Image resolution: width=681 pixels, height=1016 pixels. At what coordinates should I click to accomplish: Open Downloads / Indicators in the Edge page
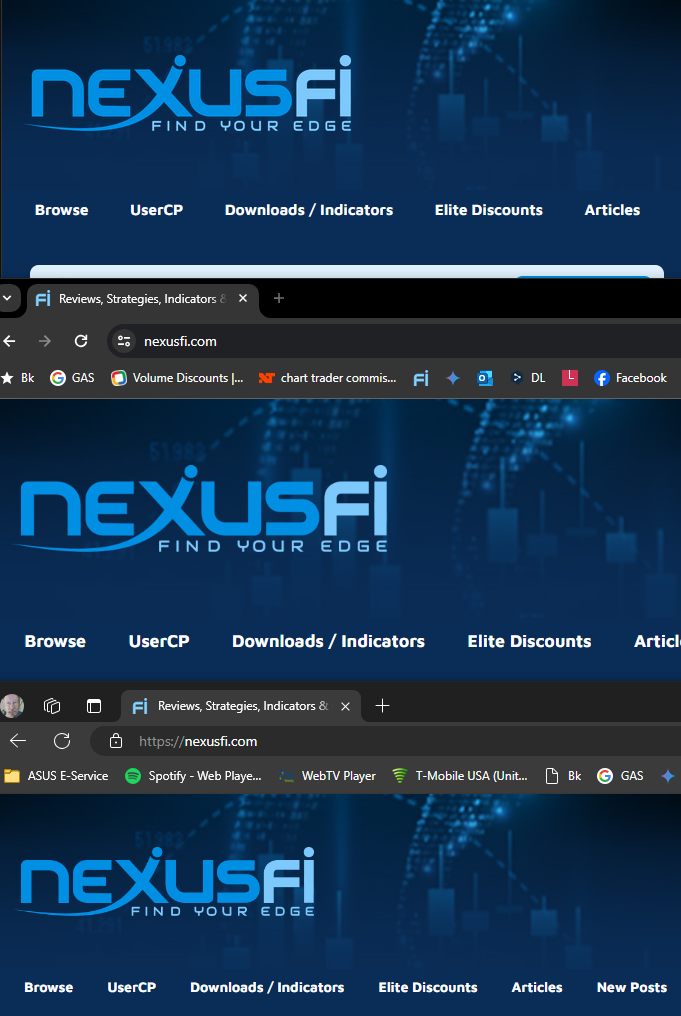267,987
